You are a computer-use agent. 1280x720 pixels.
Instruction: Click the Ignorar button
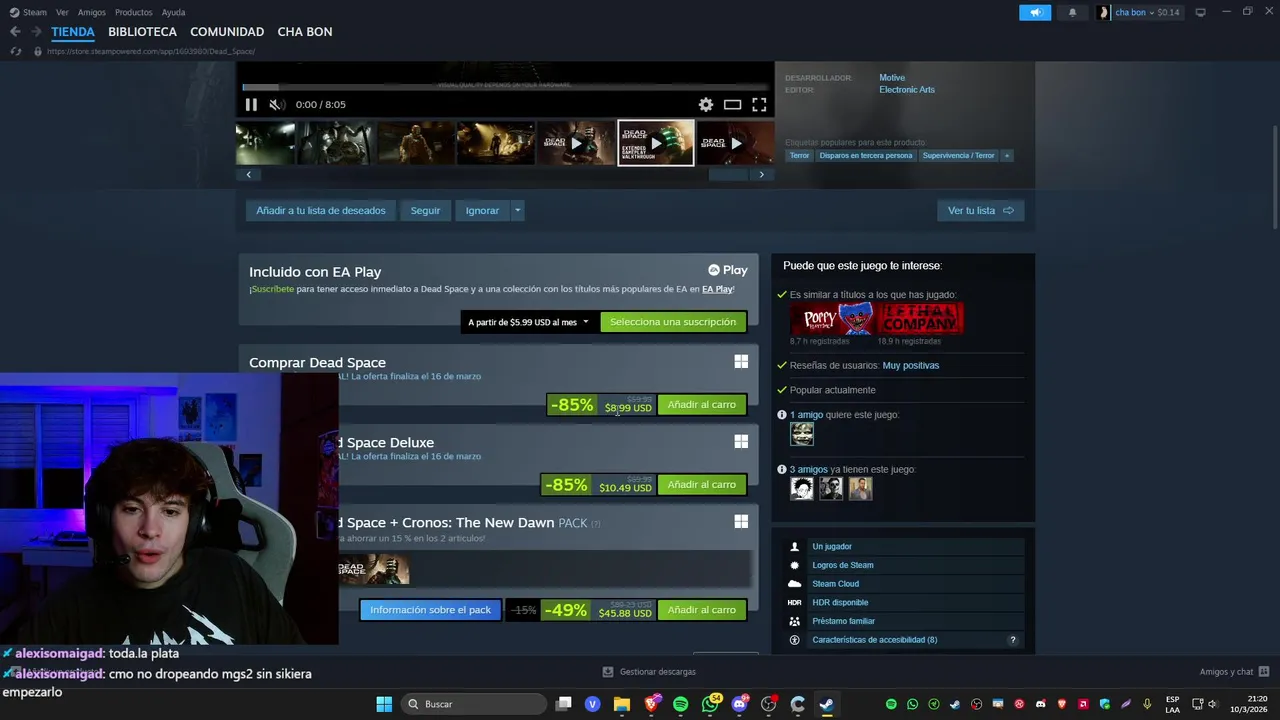482,210
